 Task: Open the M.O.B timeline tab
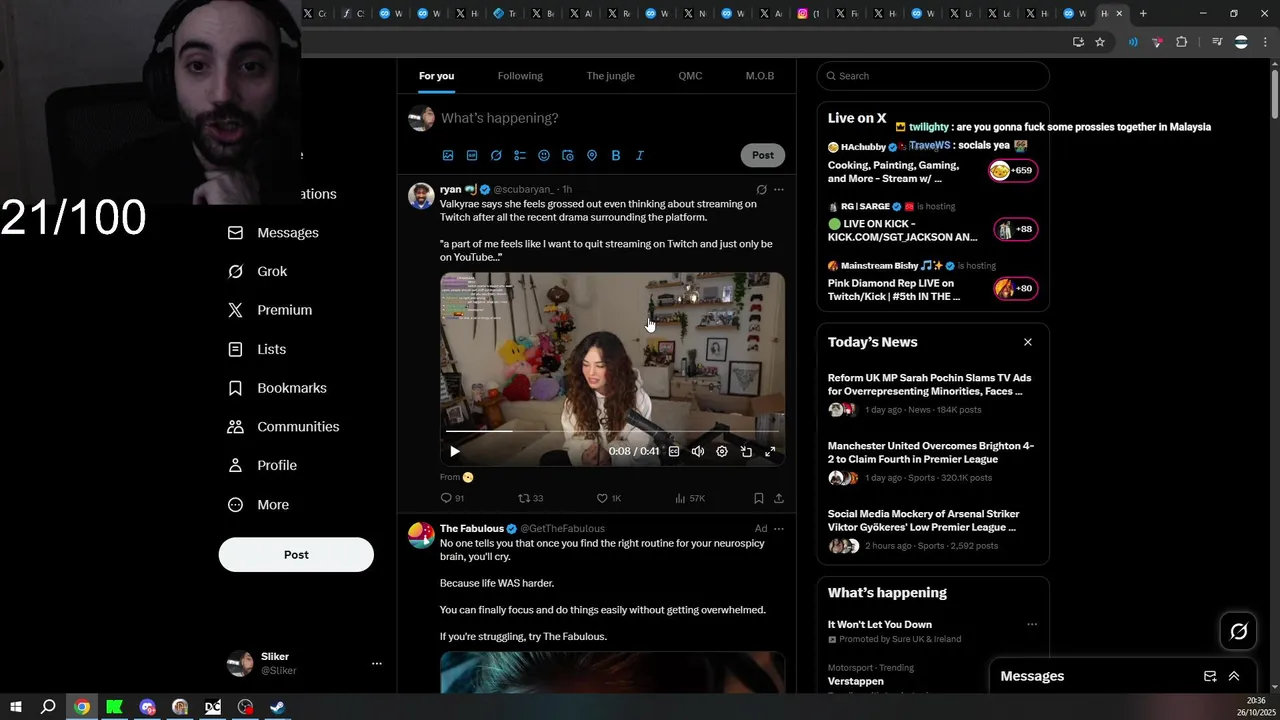759,76
